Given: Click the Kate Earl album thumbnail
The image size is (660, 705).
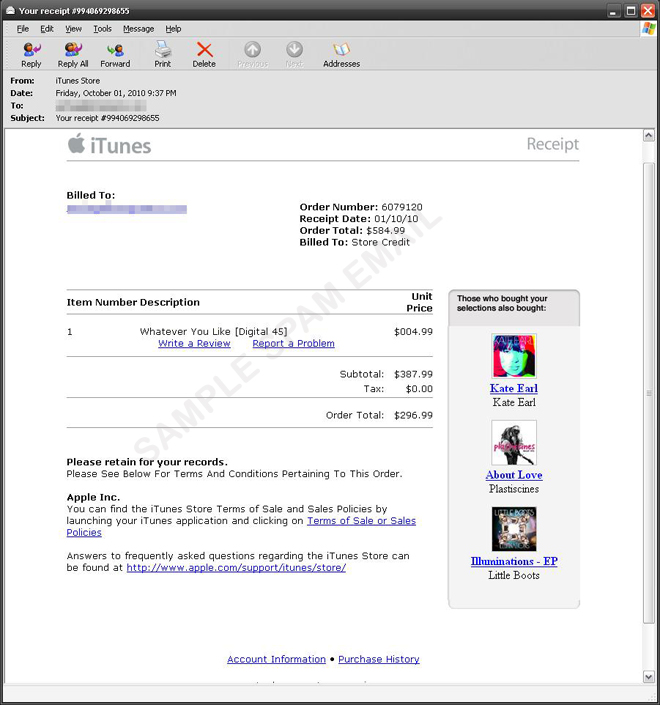Looking at the screenshot, I should (x=514, y=356).
